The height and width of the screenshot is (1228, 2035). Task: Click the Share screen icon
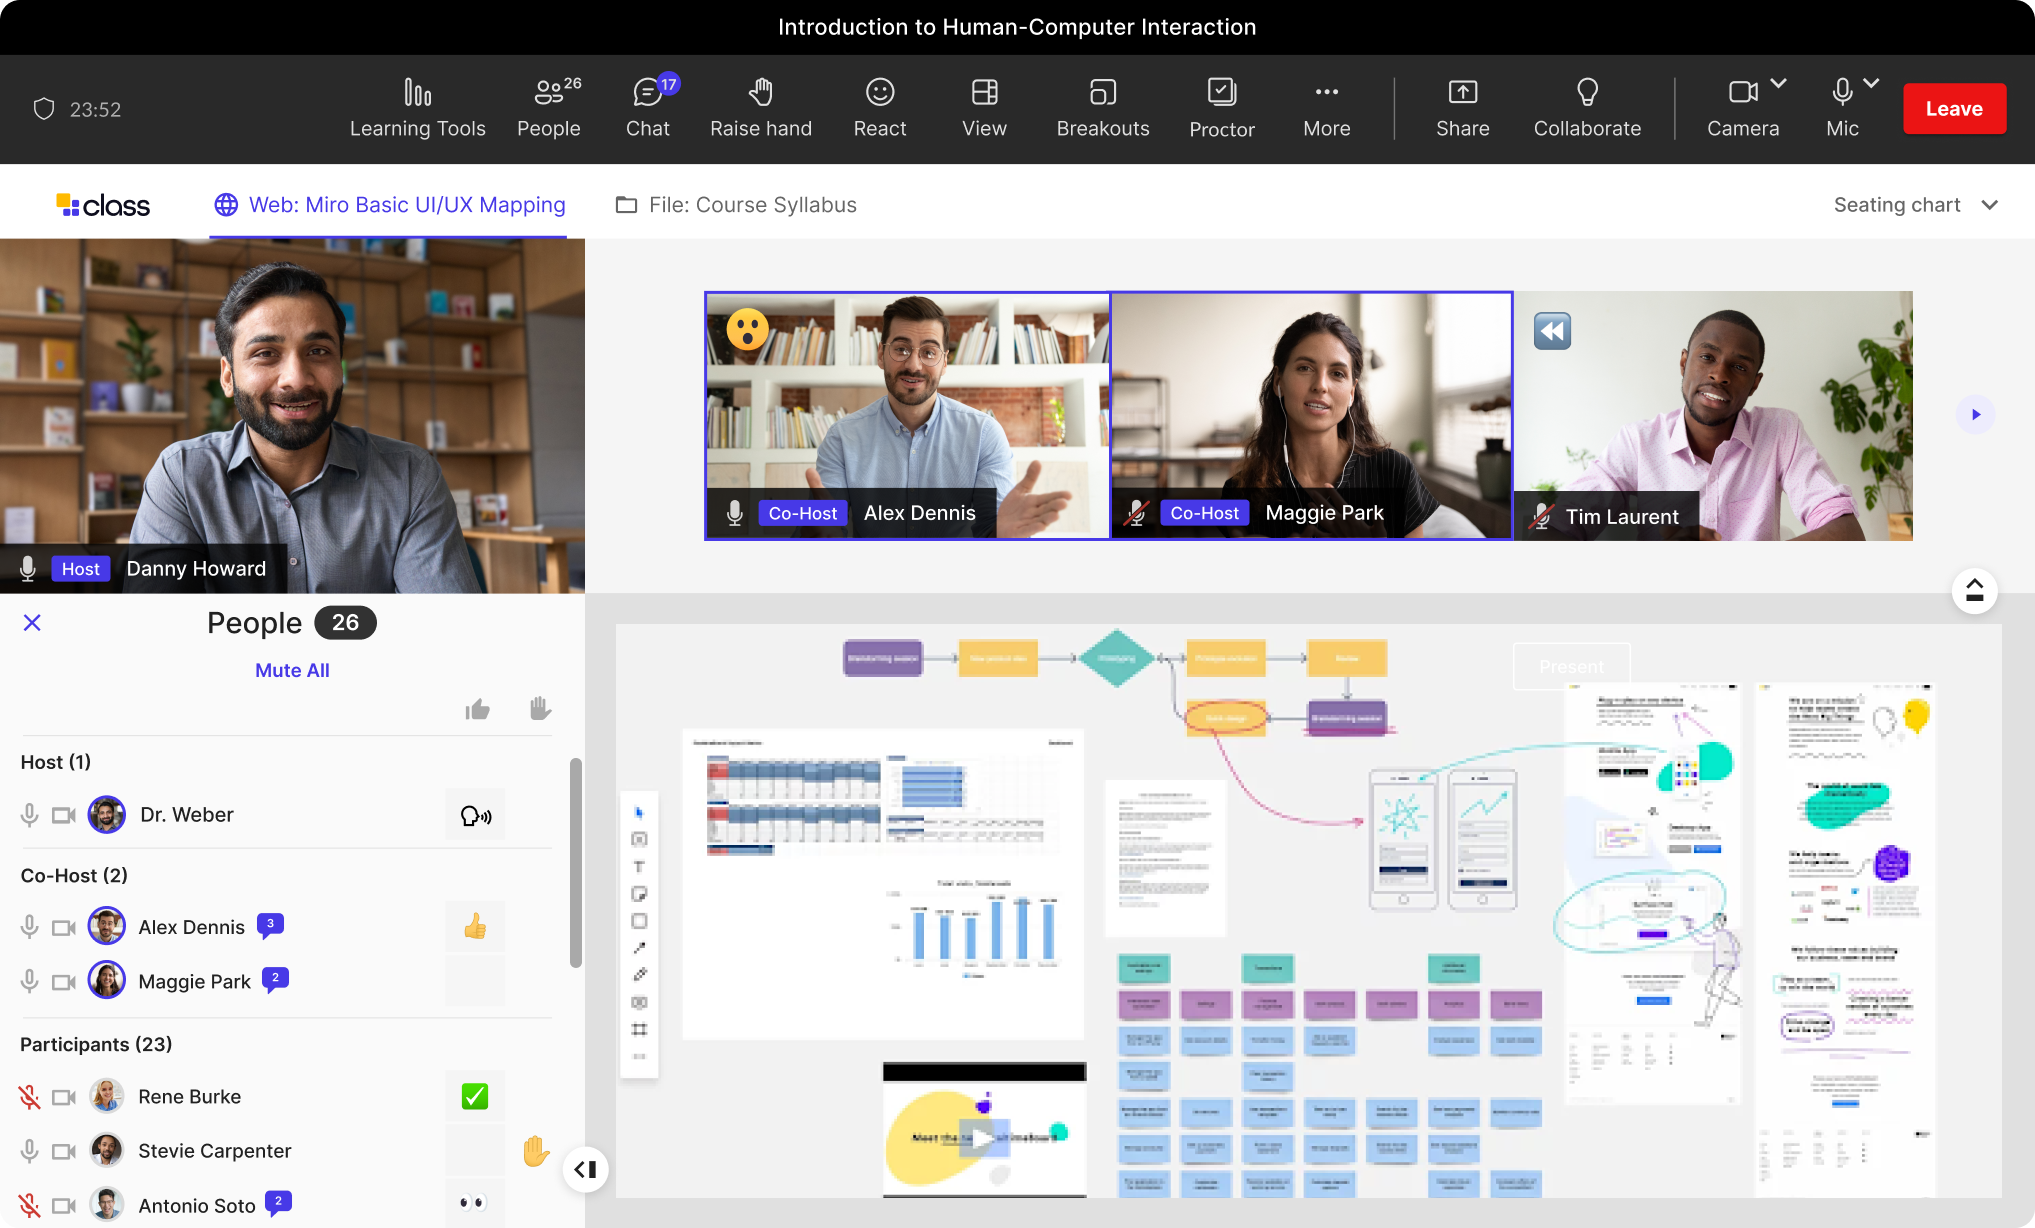pyautogui.click(x=1462, y=93)
